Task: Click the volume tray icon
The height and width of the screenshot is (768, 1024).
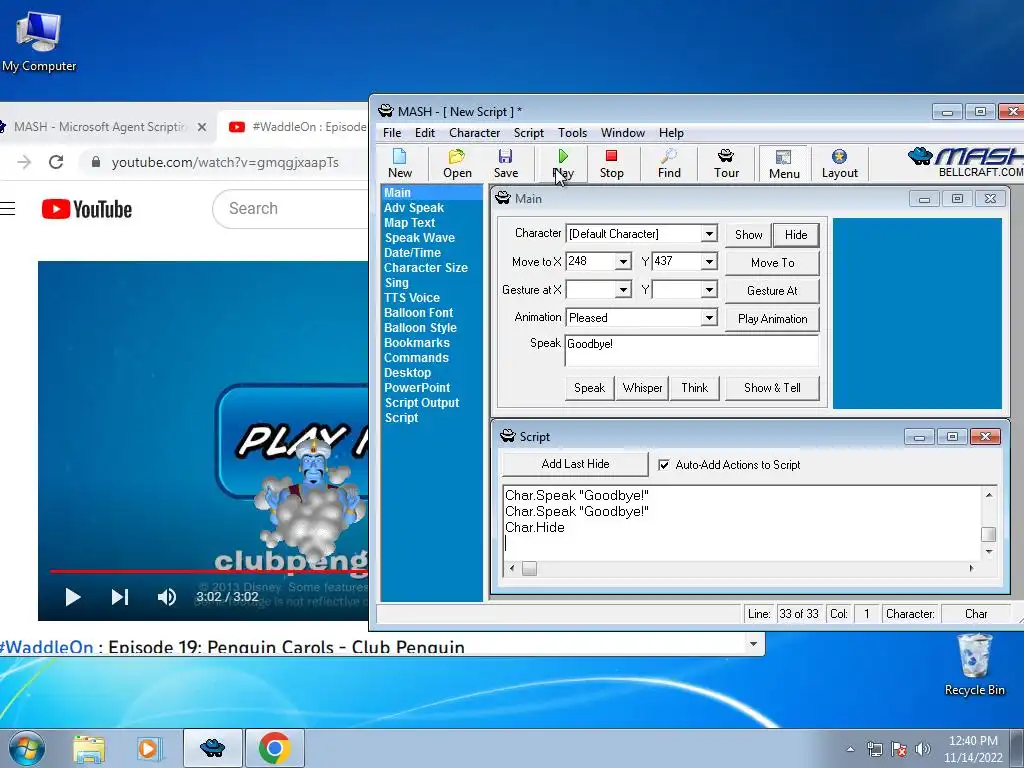Action: click(923, 749)
